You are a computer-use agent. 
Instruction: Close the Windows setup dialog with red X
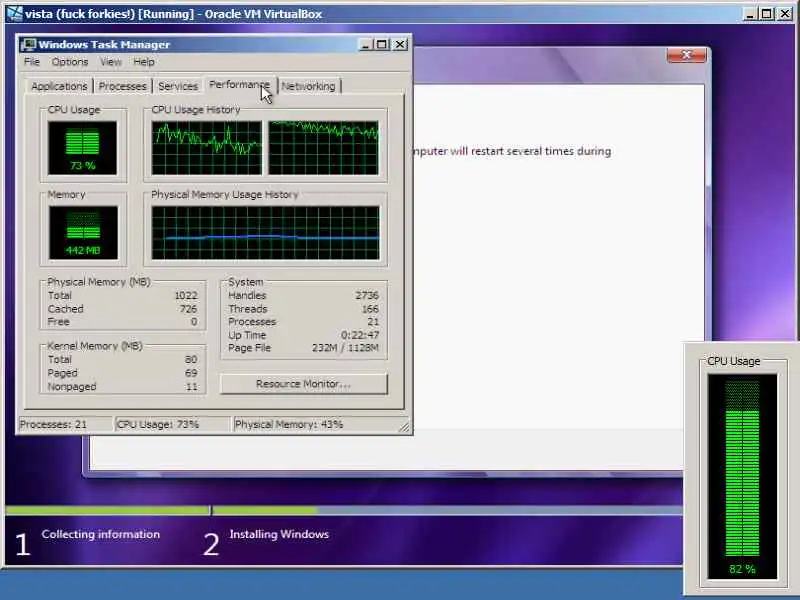point(687,55)
